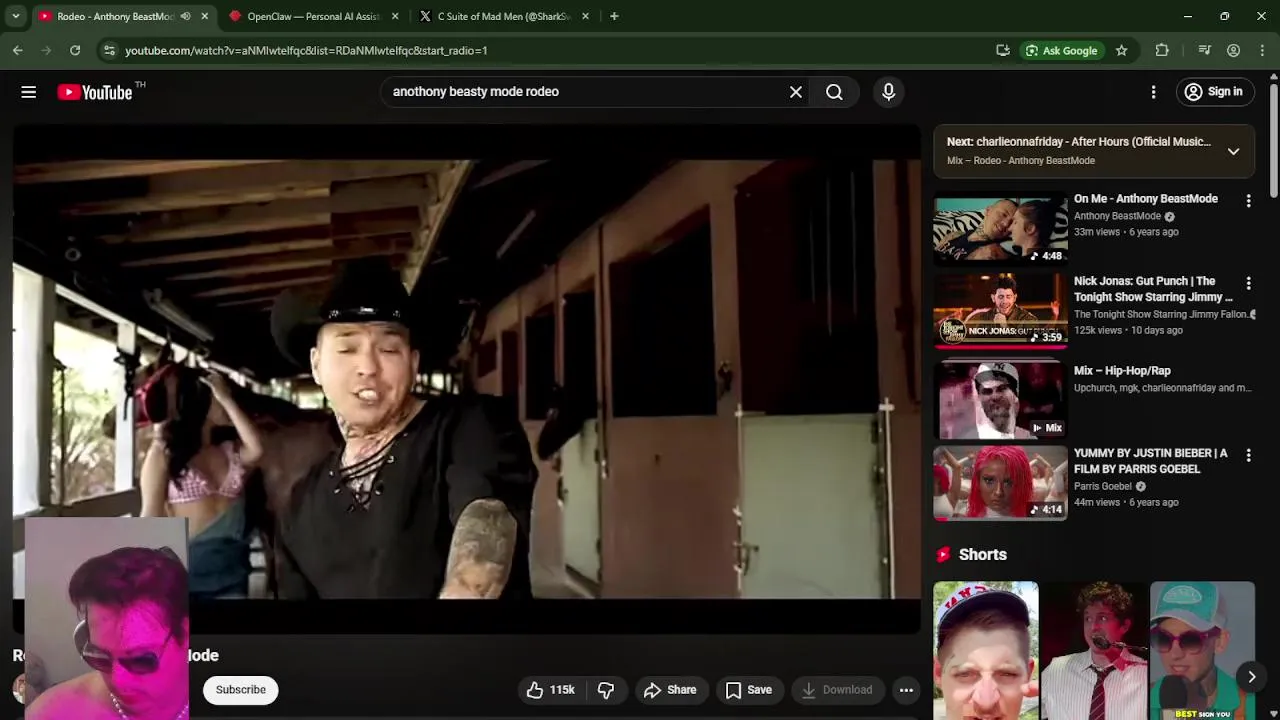Save the video to a playlist
Screen dimensions: 1280x720
[x=749, y=690]
